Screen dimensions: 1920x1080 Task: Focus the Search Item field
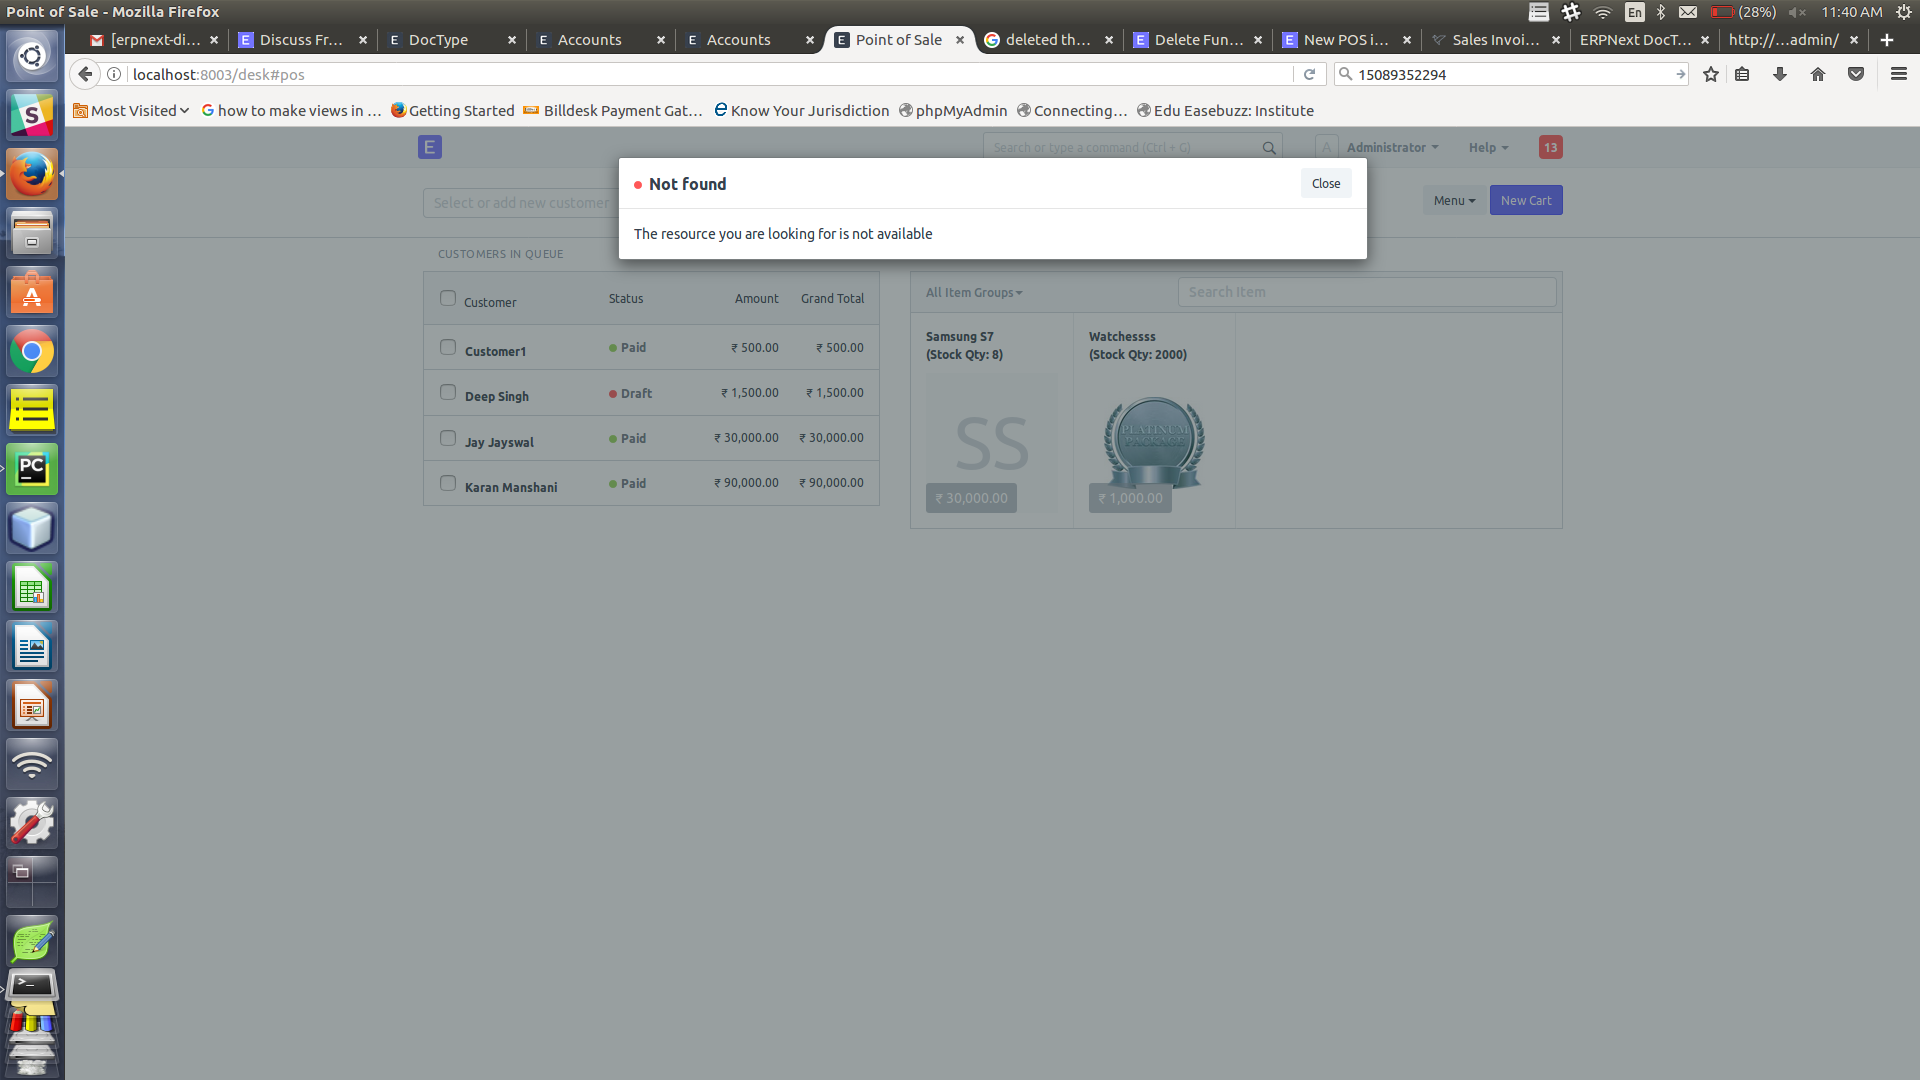[1367, 292]
